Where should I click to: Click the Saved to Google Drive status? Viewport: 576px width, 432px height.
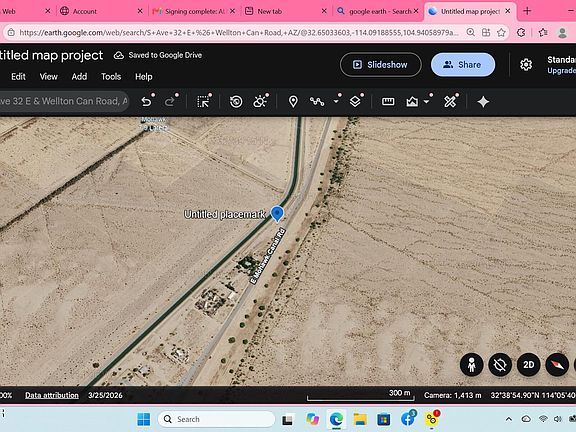(x=158, y=55)
